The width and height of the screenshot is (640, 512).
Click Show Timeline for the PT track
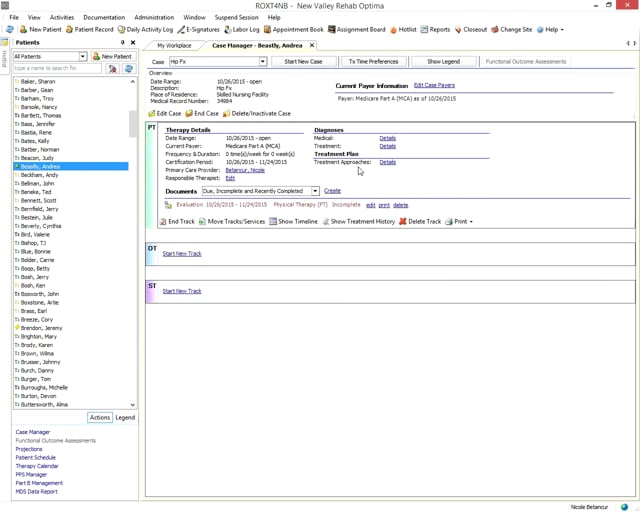coord(293,221)
